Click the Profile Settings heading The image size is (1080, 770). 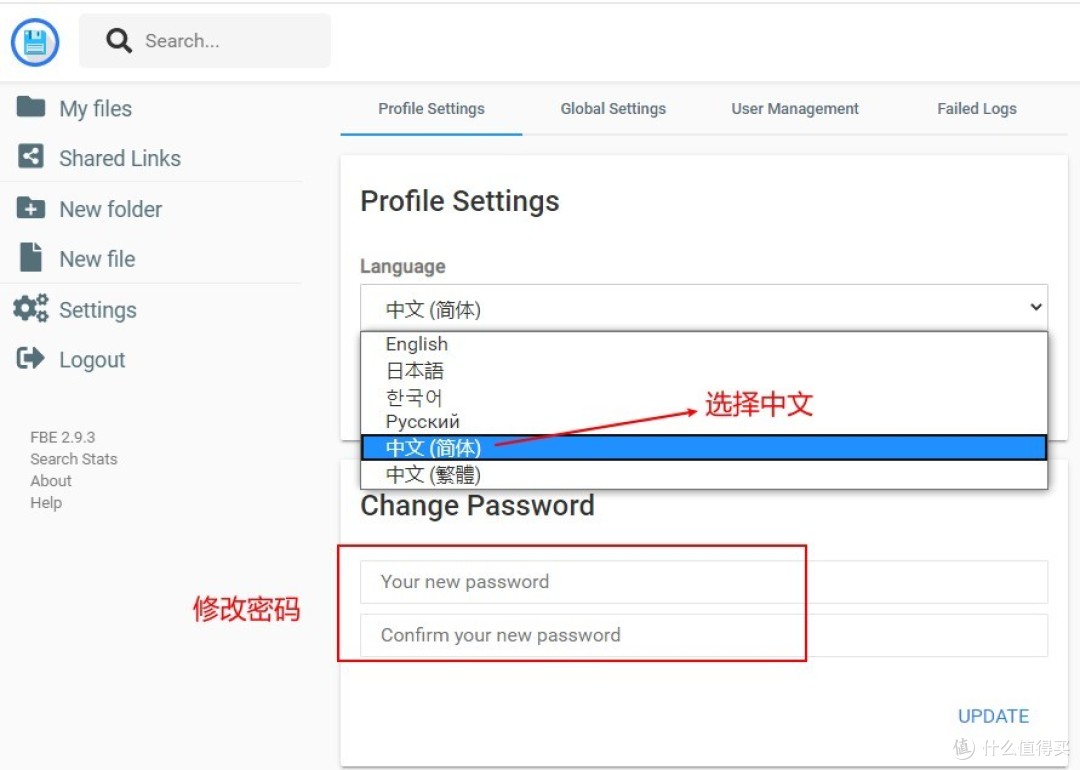(460, 201)
